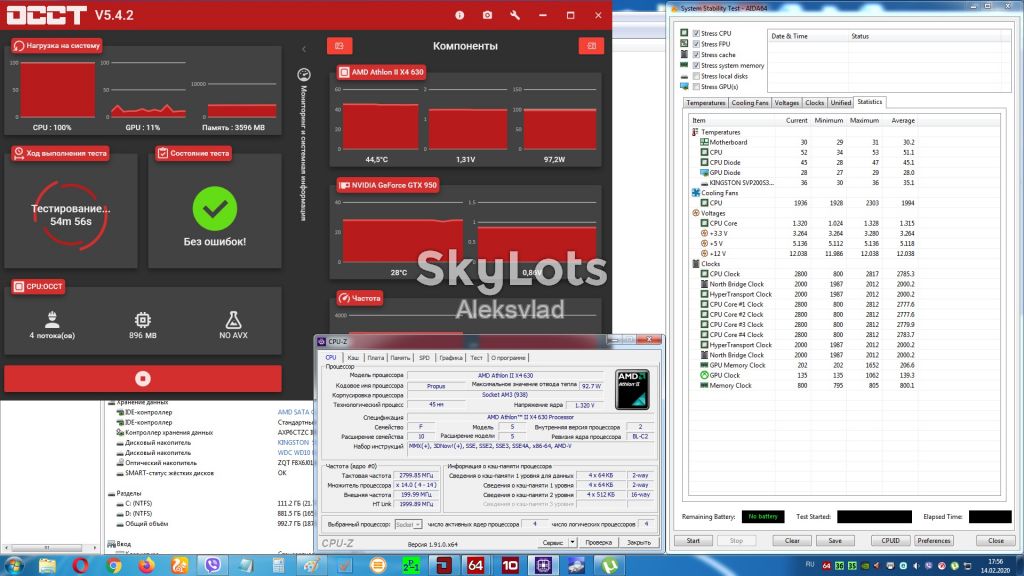The image size is (1024, 576).
Task: Switch to the Temperatures tab in AIDA64
Action: (x=705, y=103)
